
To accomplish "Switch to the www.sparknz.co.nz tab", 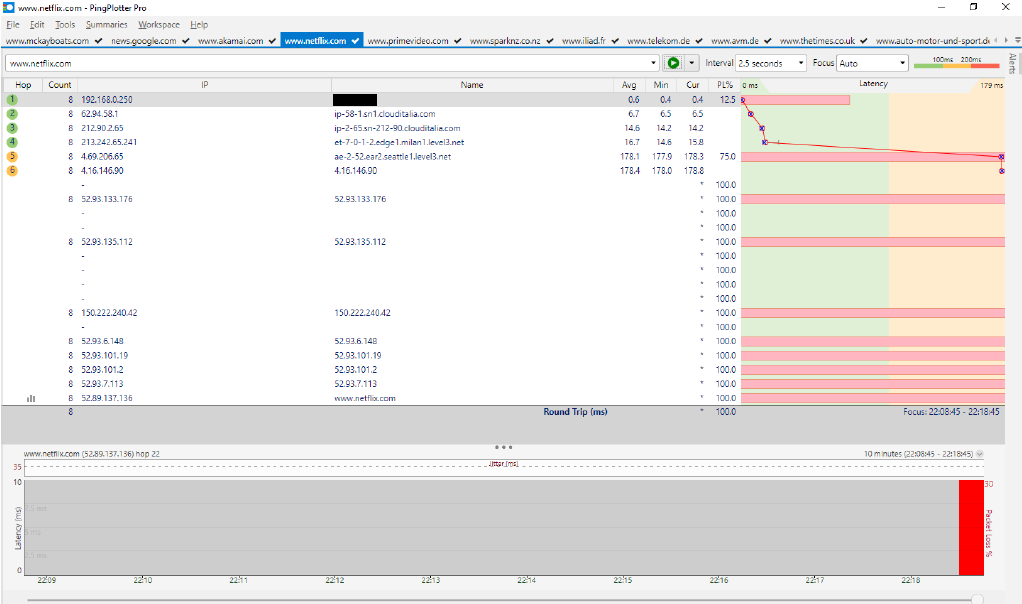I will pyautogui.click(x=505, y=40).
